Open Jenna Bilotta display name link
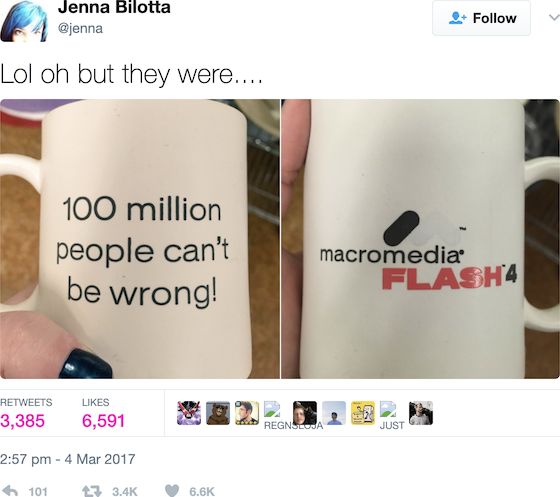This screenshot has width=560, height=497. tap(114, 7)
